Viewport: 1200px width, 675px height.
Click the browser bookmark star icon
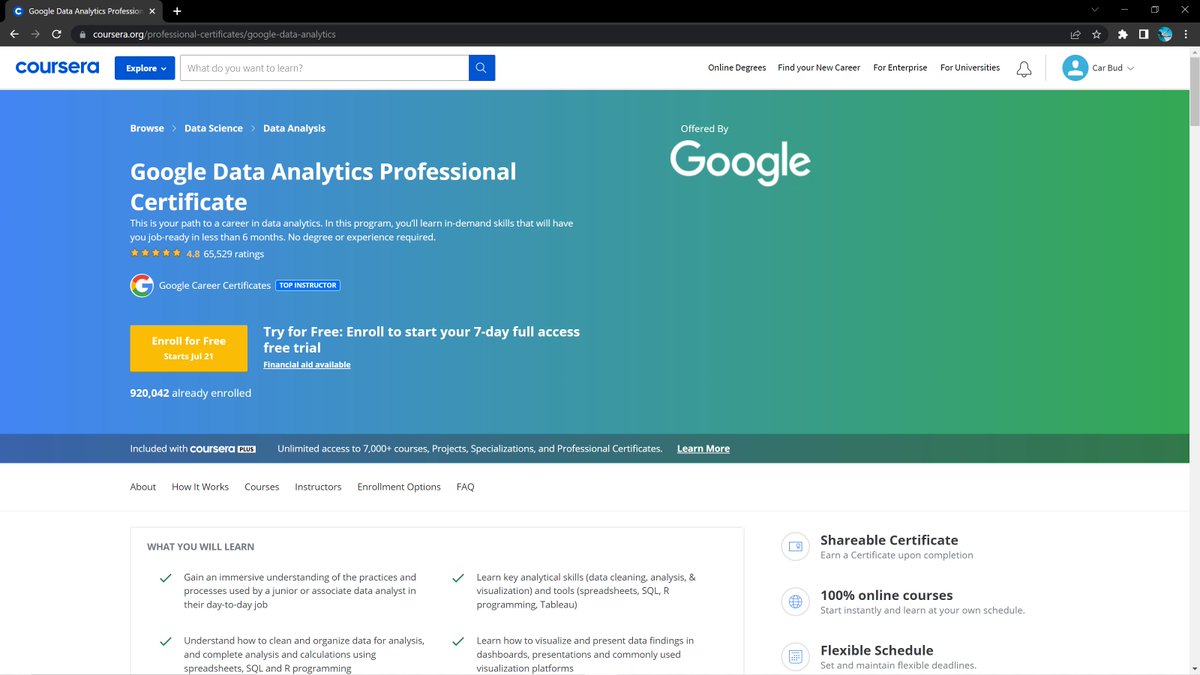[x=1096, y=33]
